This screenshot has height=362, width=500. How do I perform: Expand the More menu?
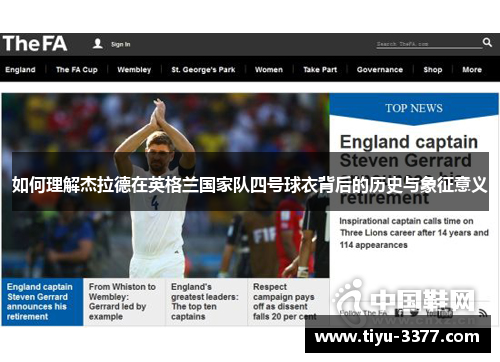(472, 70)
